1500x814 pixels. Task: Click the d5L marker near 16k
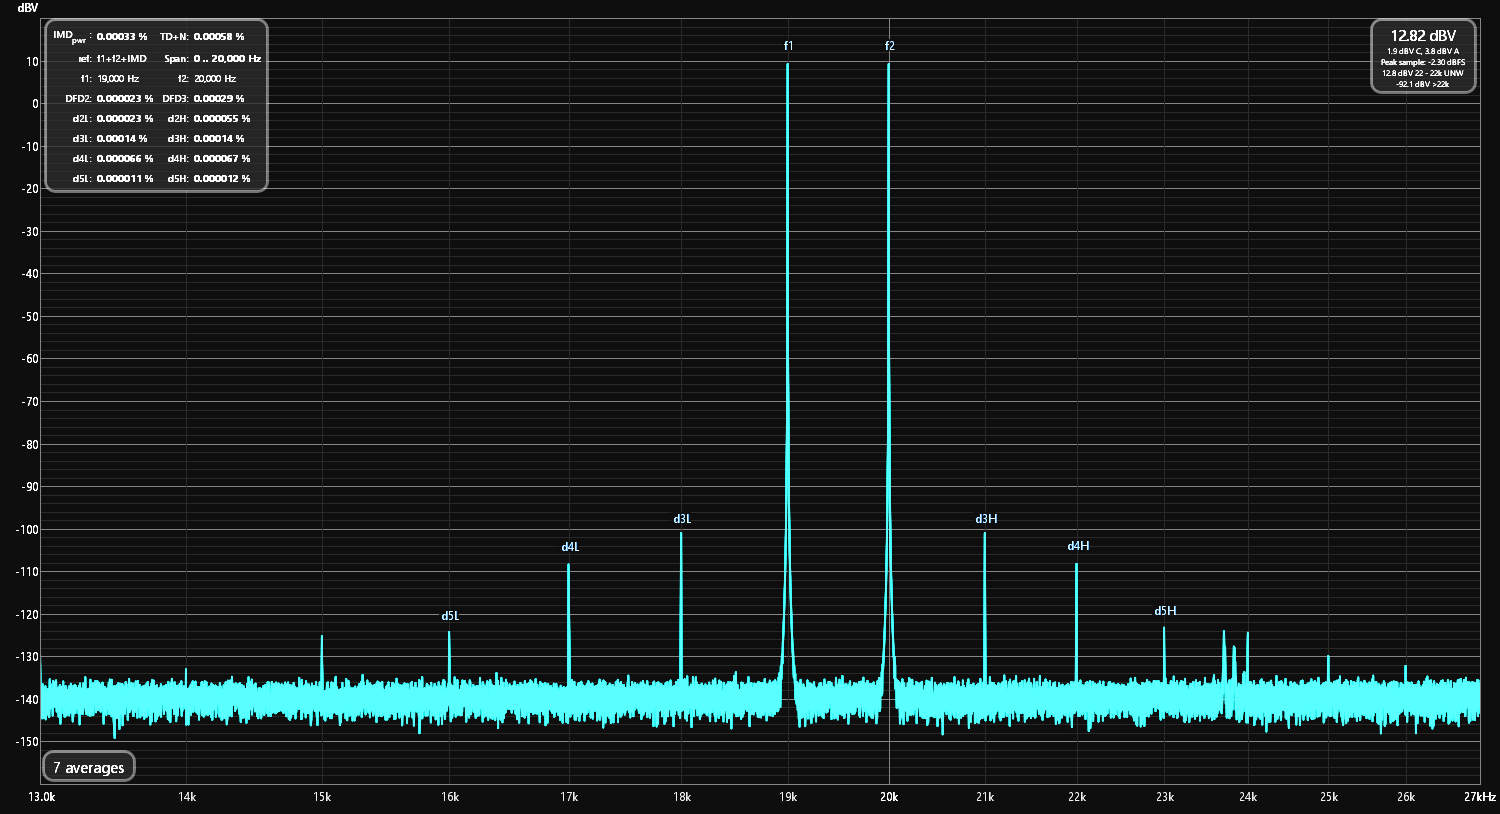pos(450,616)
